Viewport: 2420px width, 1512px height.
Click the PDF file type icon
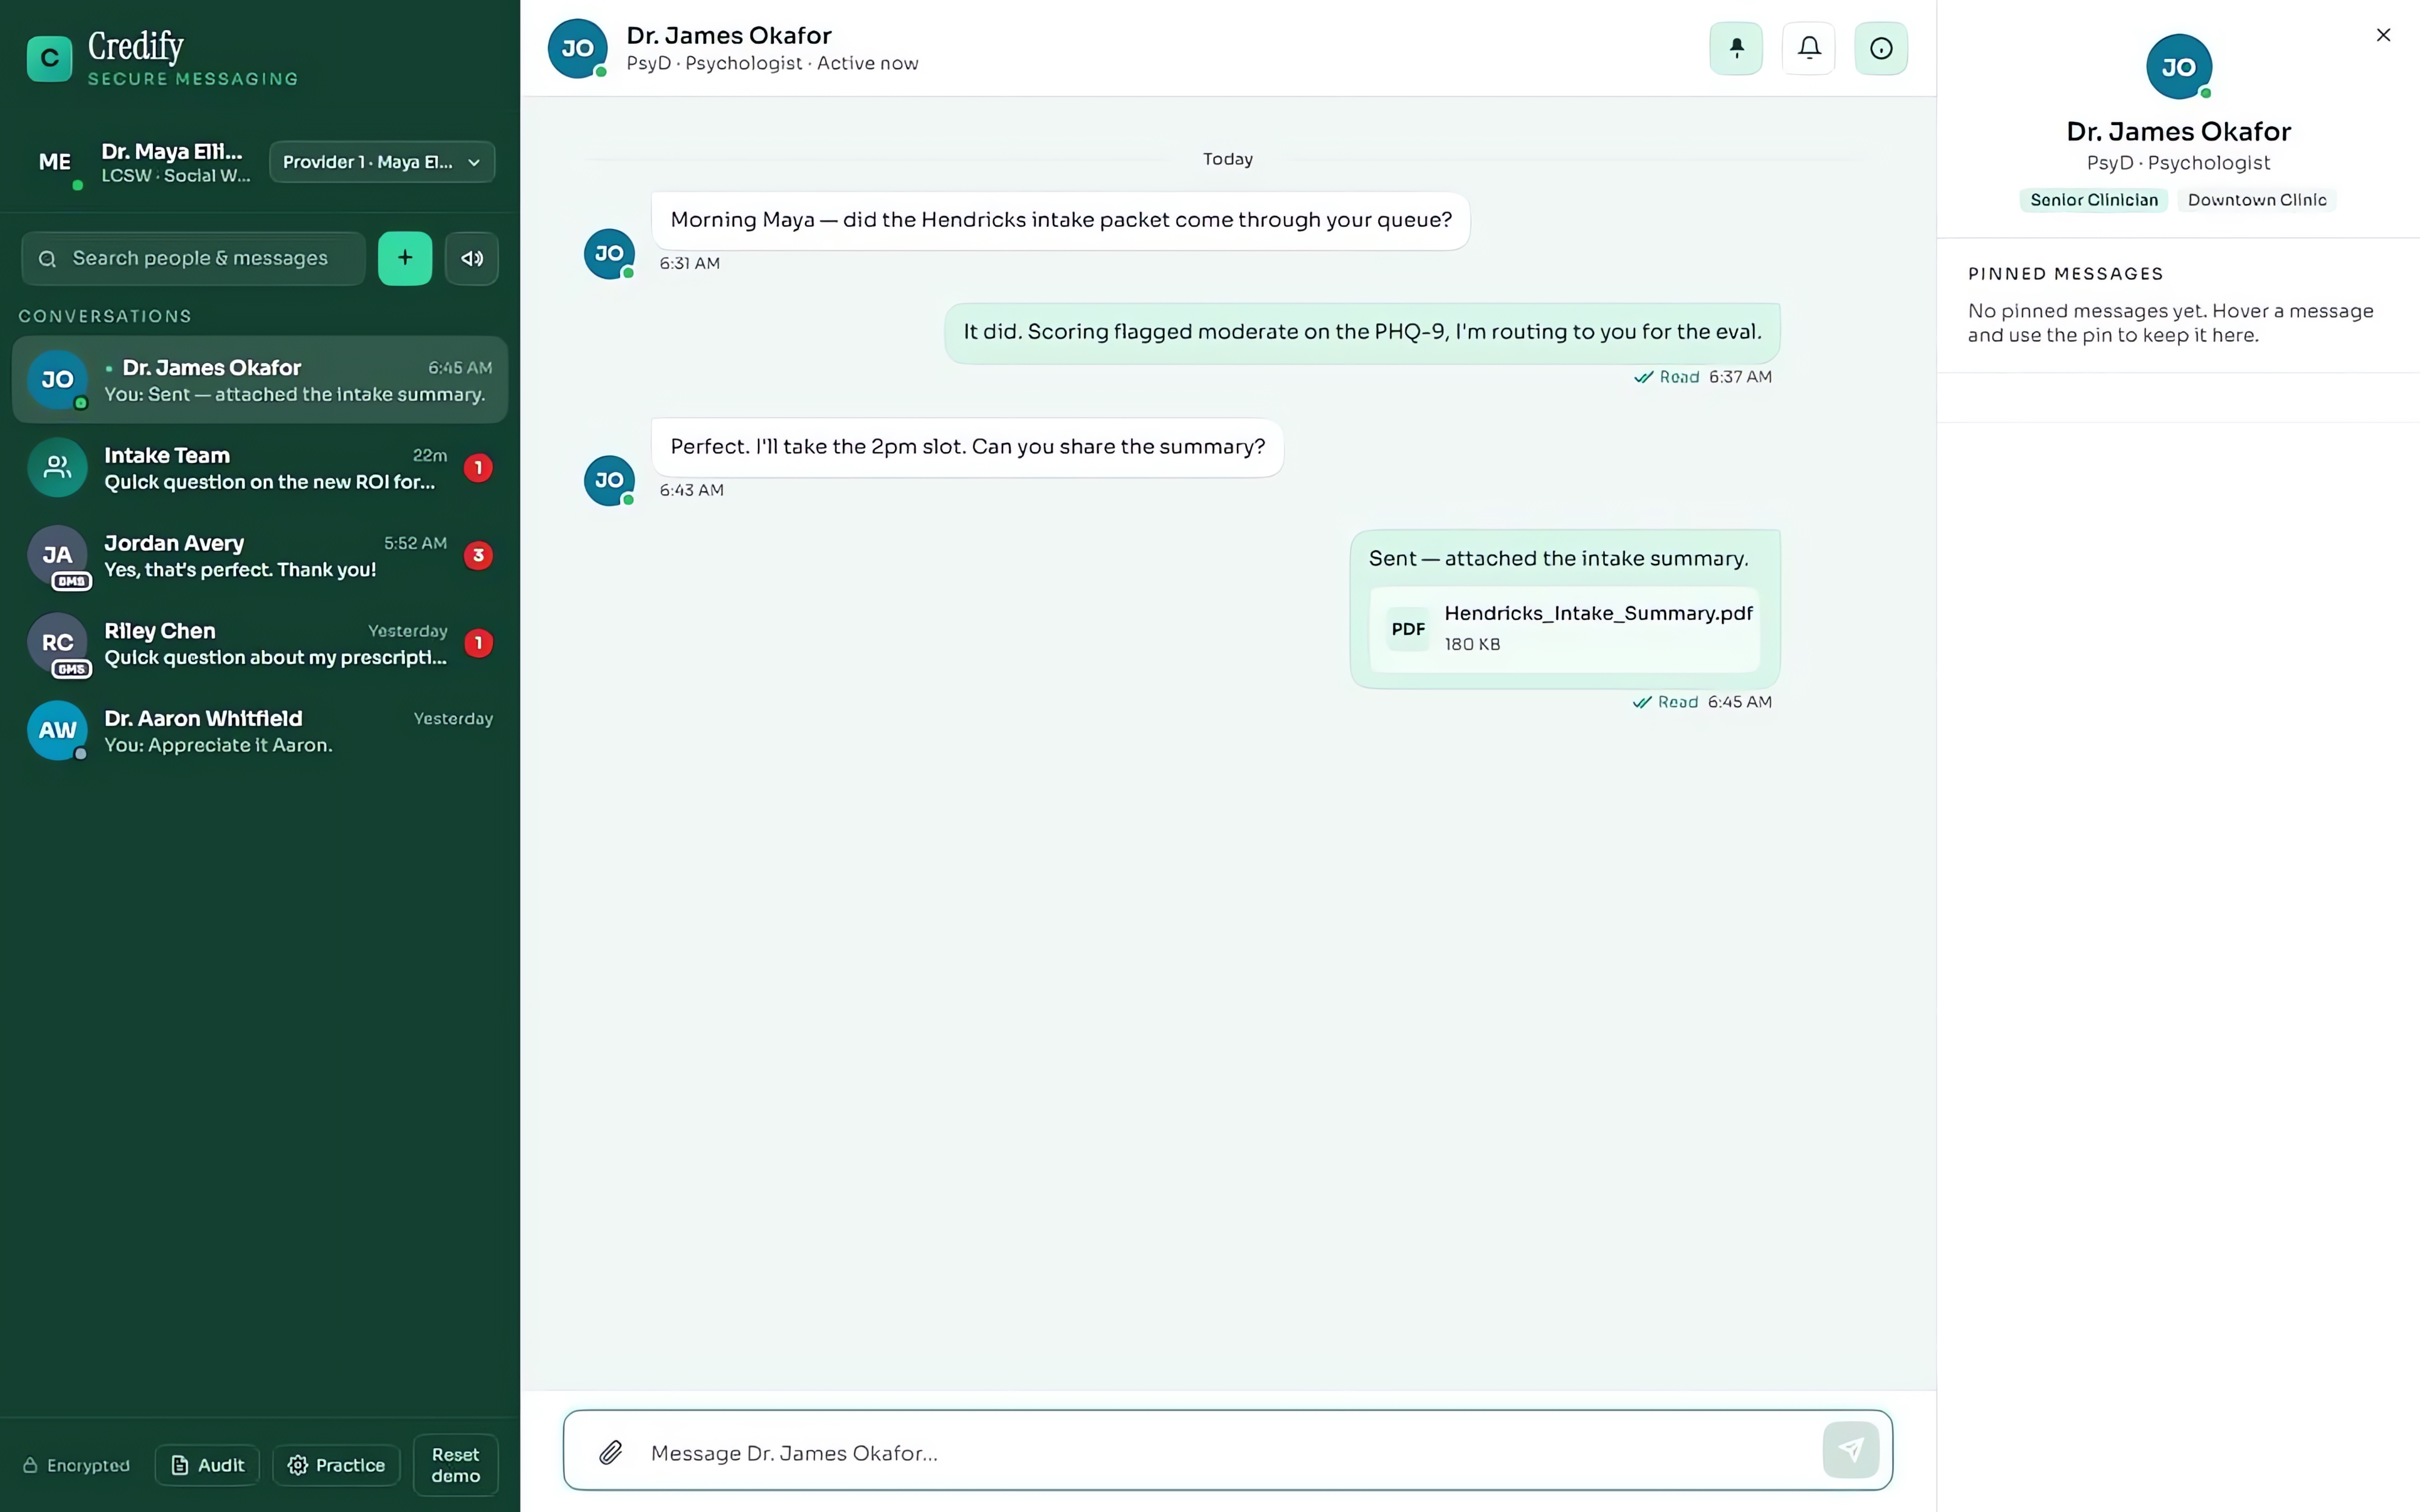[1408, 629]
